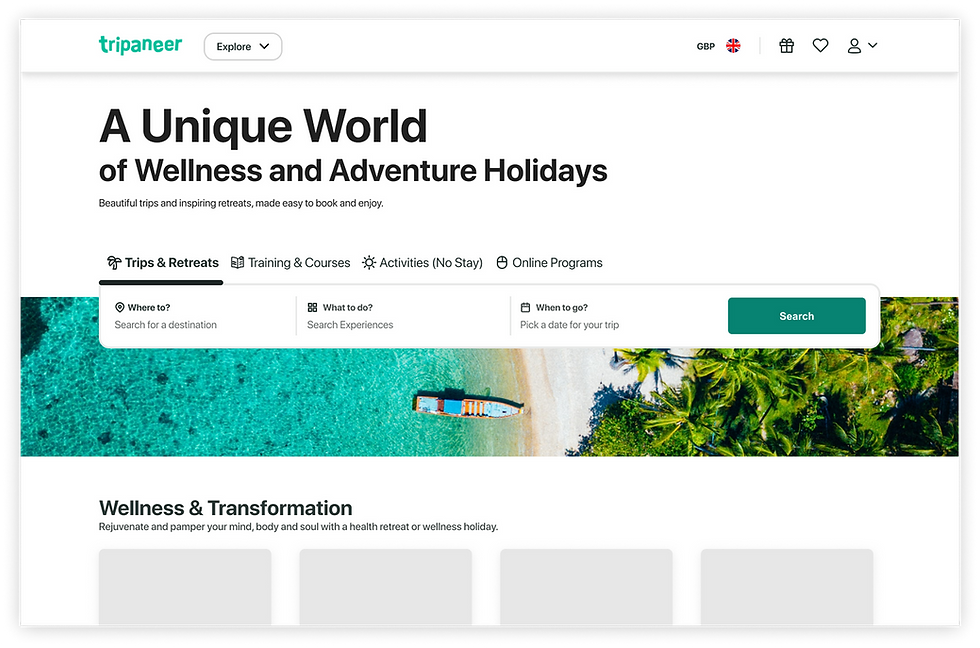
Task: Change currency by clicking GBP
Action: coord(705,45)
